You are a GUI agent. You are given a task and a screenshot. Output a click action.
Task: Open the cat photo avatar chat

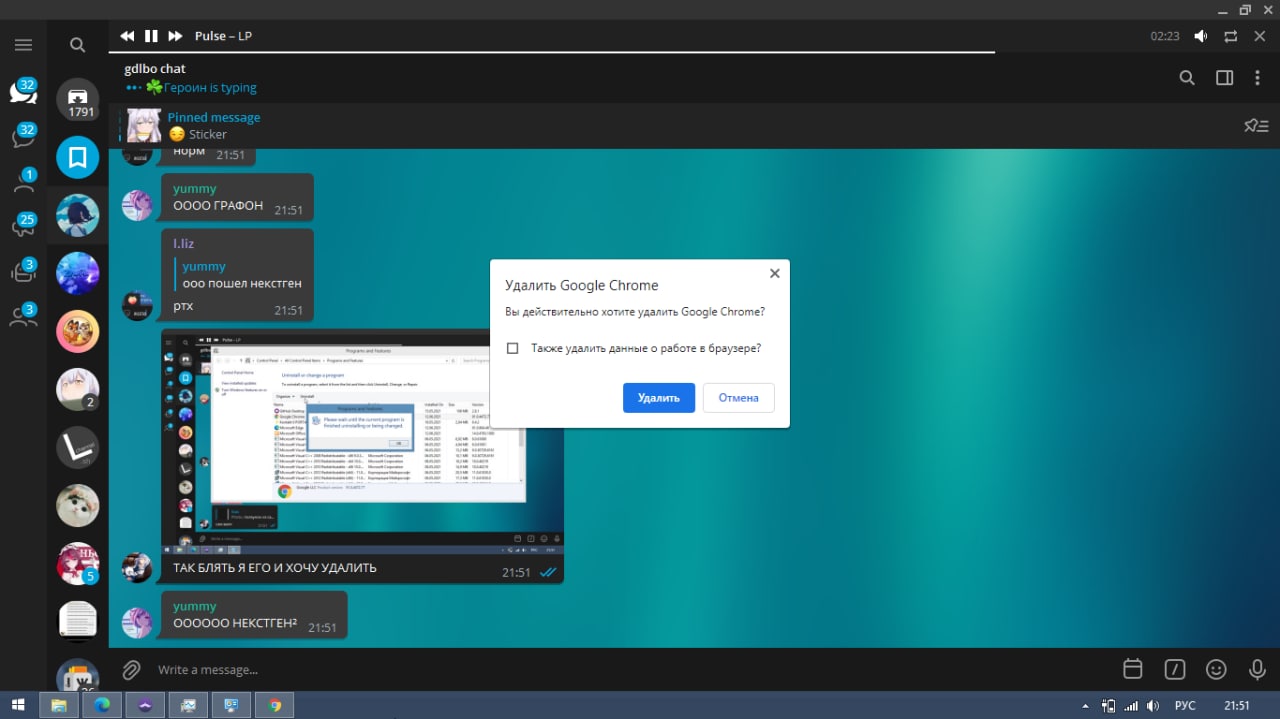coord(78,505)
